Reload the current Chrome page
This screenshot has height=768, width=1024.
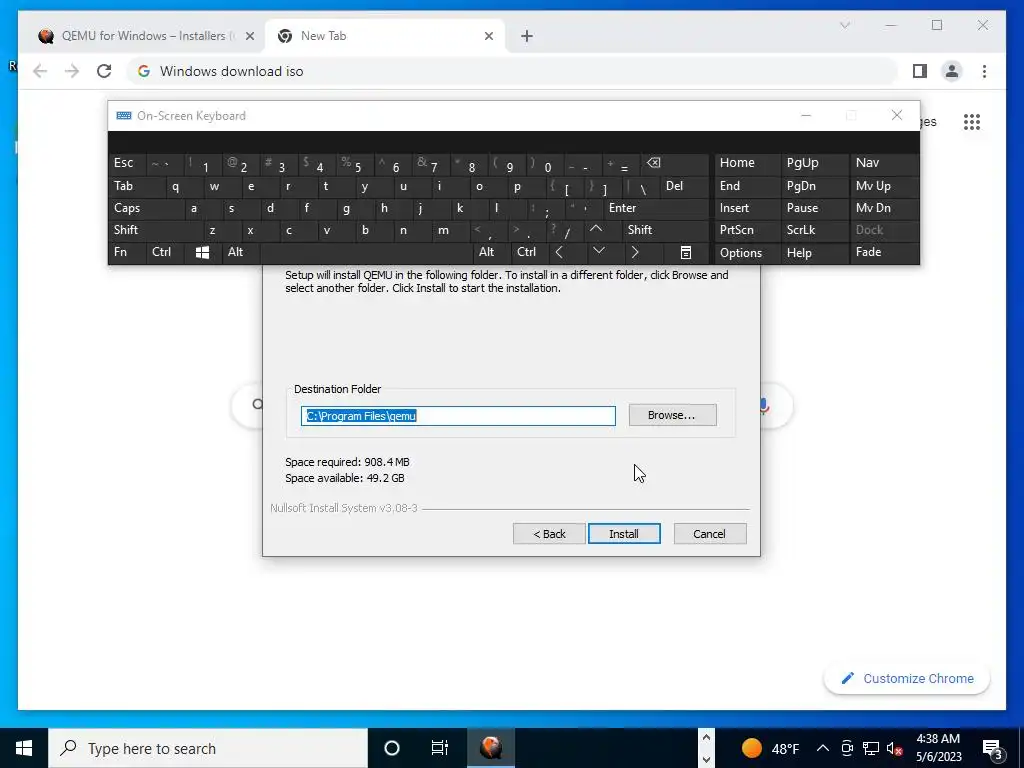point(104,71)
